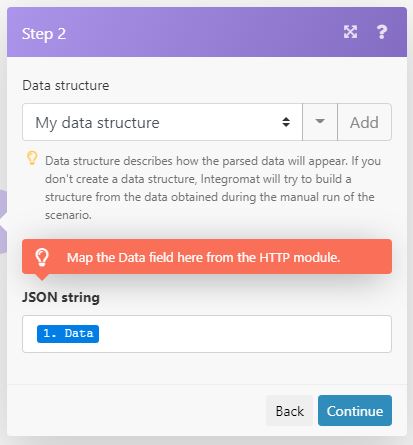
Task: Open help via the question mark icon
Action: [382, 32]
